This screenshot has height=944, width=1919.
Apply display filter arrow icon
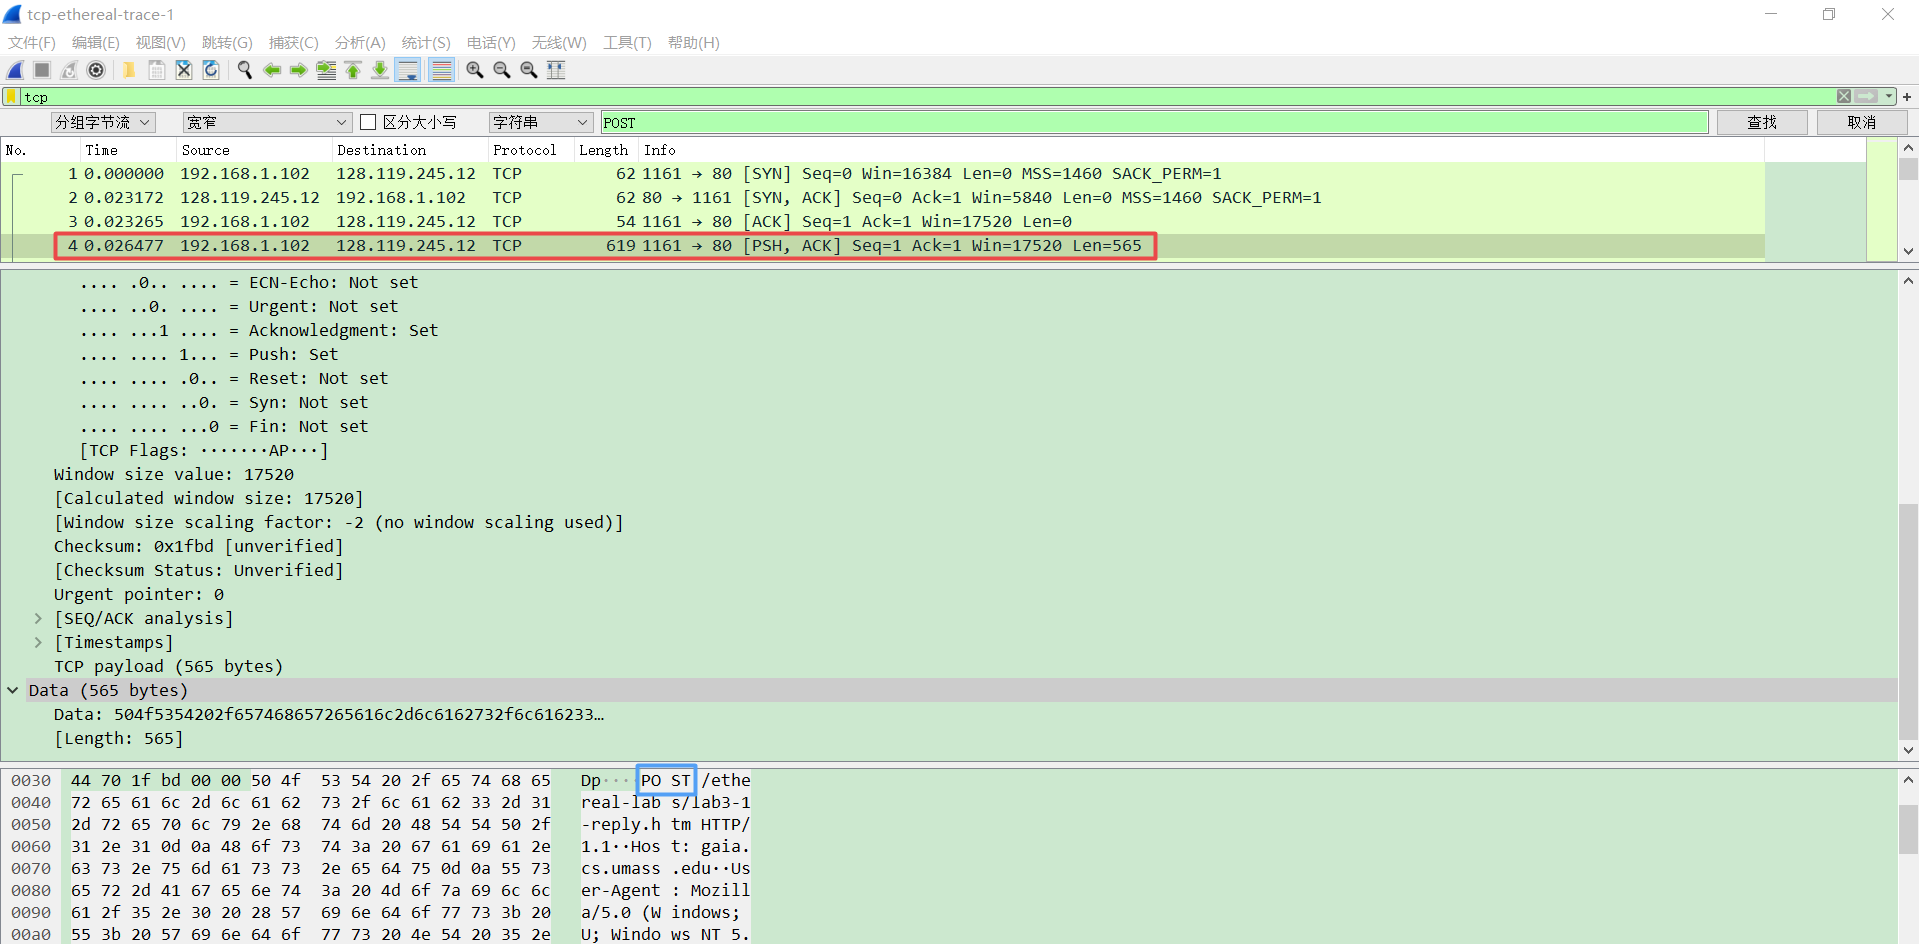(1866, 96)
